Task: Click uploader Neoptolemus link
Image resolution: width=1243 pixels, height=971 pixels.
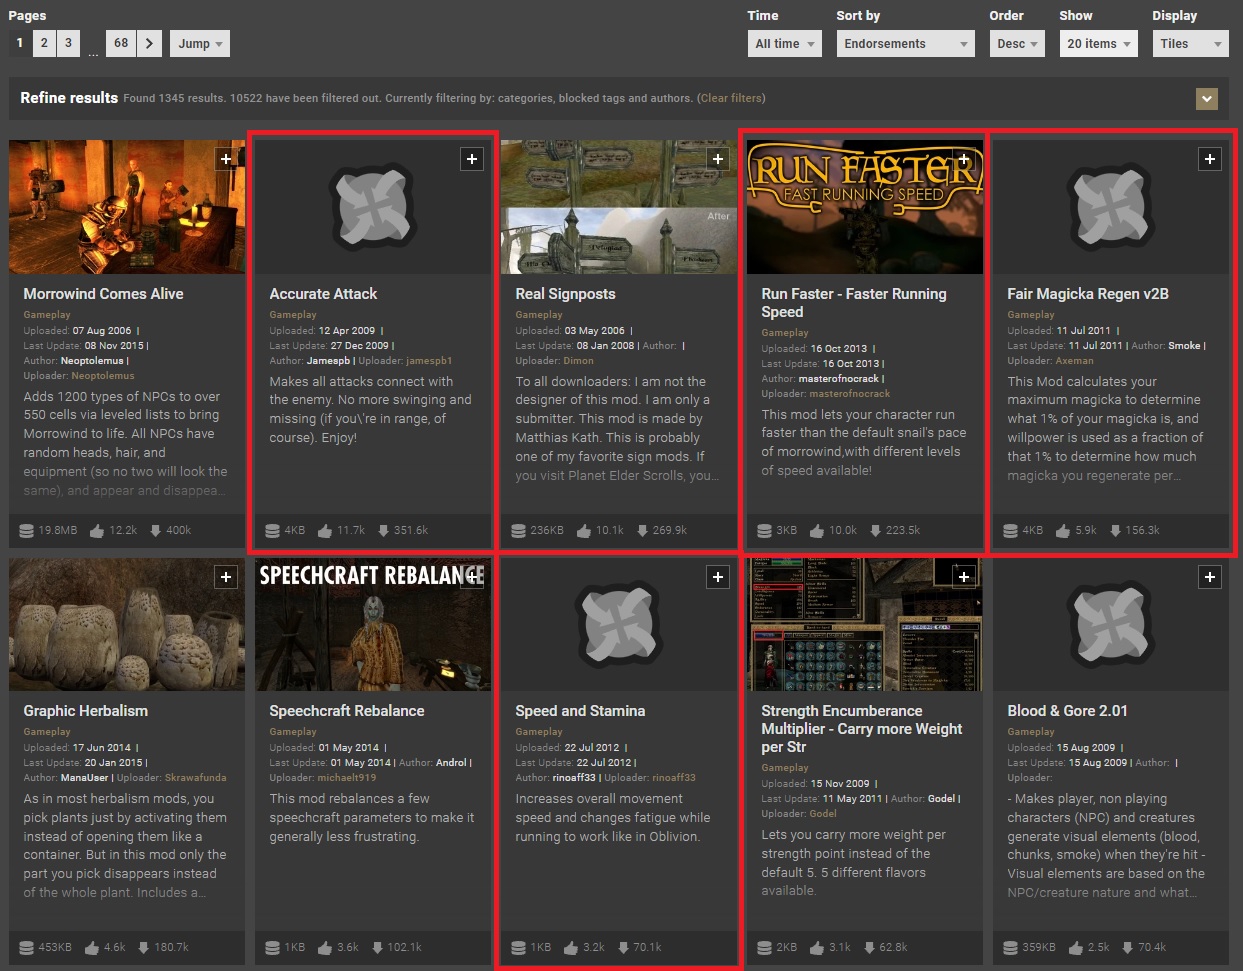Action: click(103, 376)
